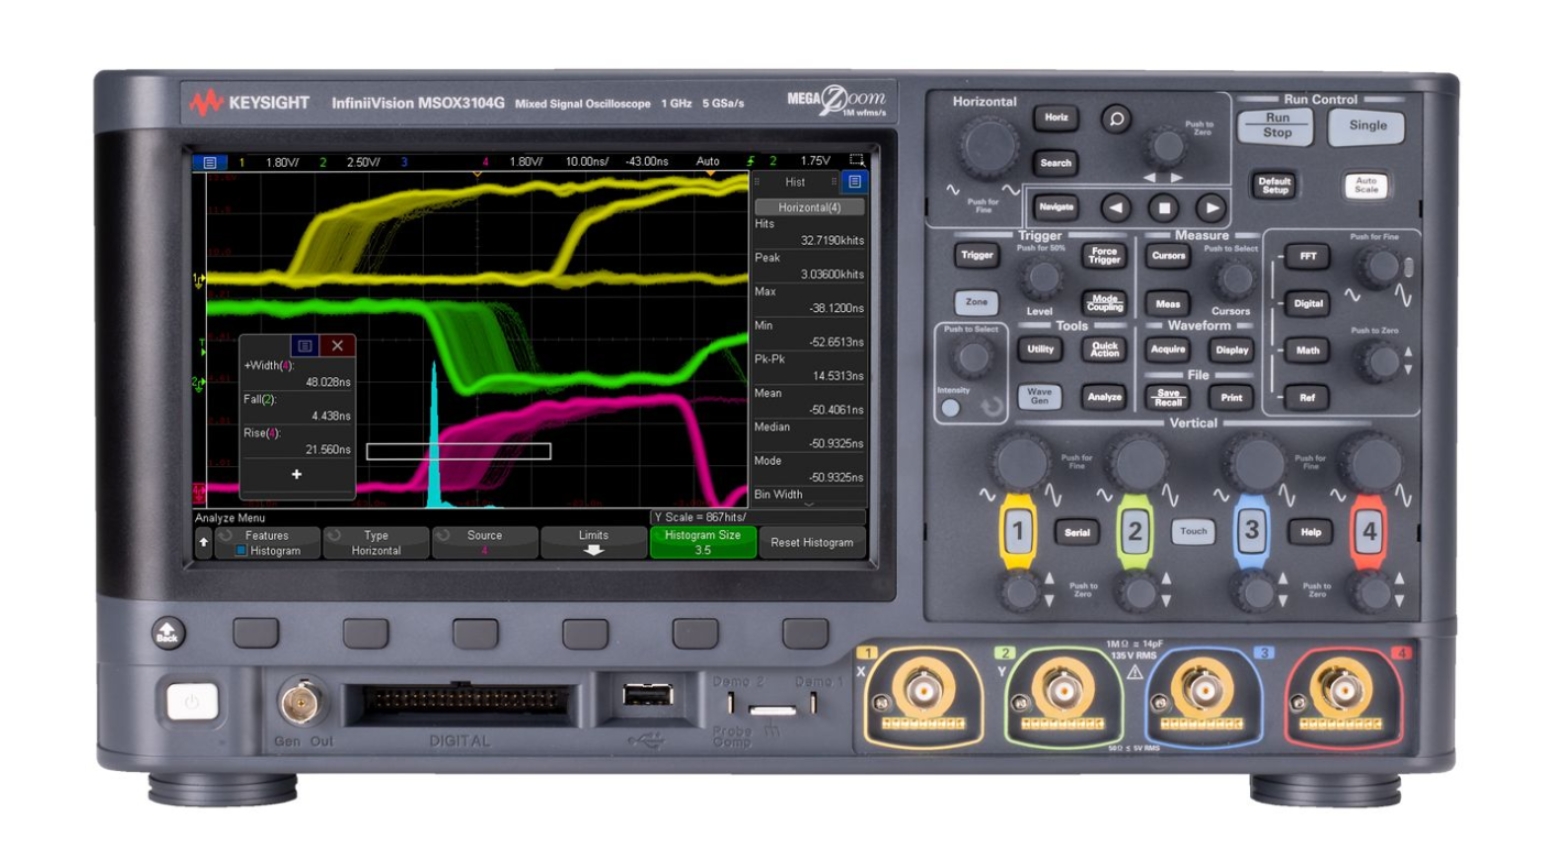Open the Limits dropdown softkey
This screenshot has height=848, width=1555.
[594, 543]
